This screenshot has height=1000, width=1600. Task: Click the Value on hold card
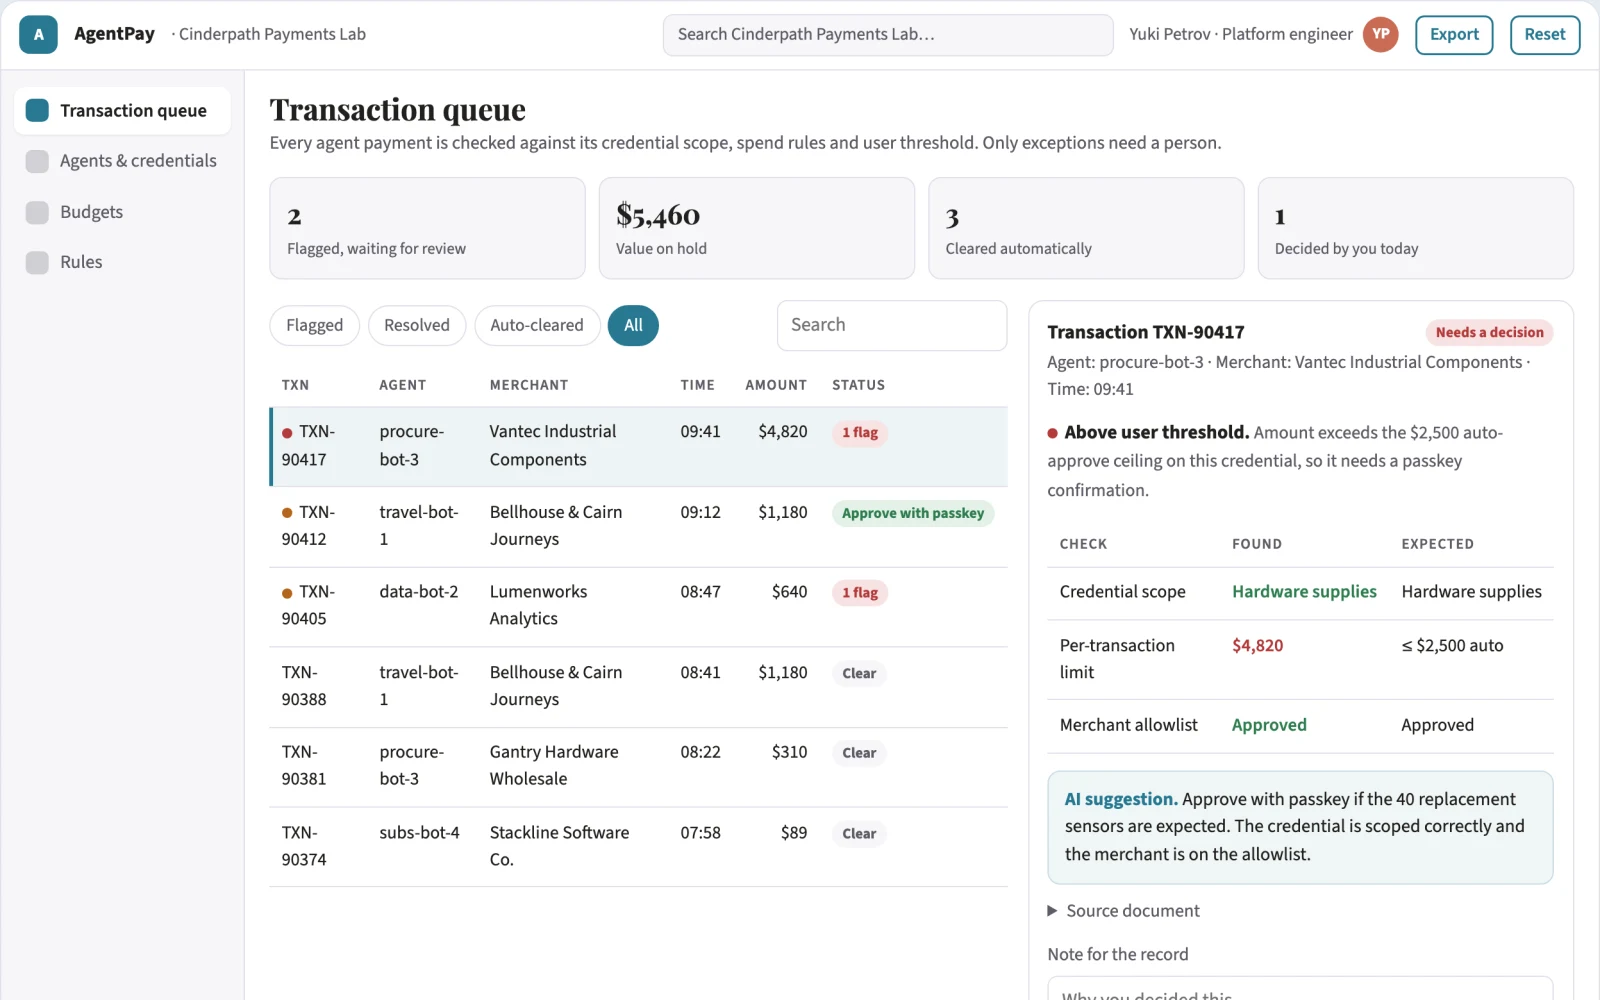[x=757, y=228]
